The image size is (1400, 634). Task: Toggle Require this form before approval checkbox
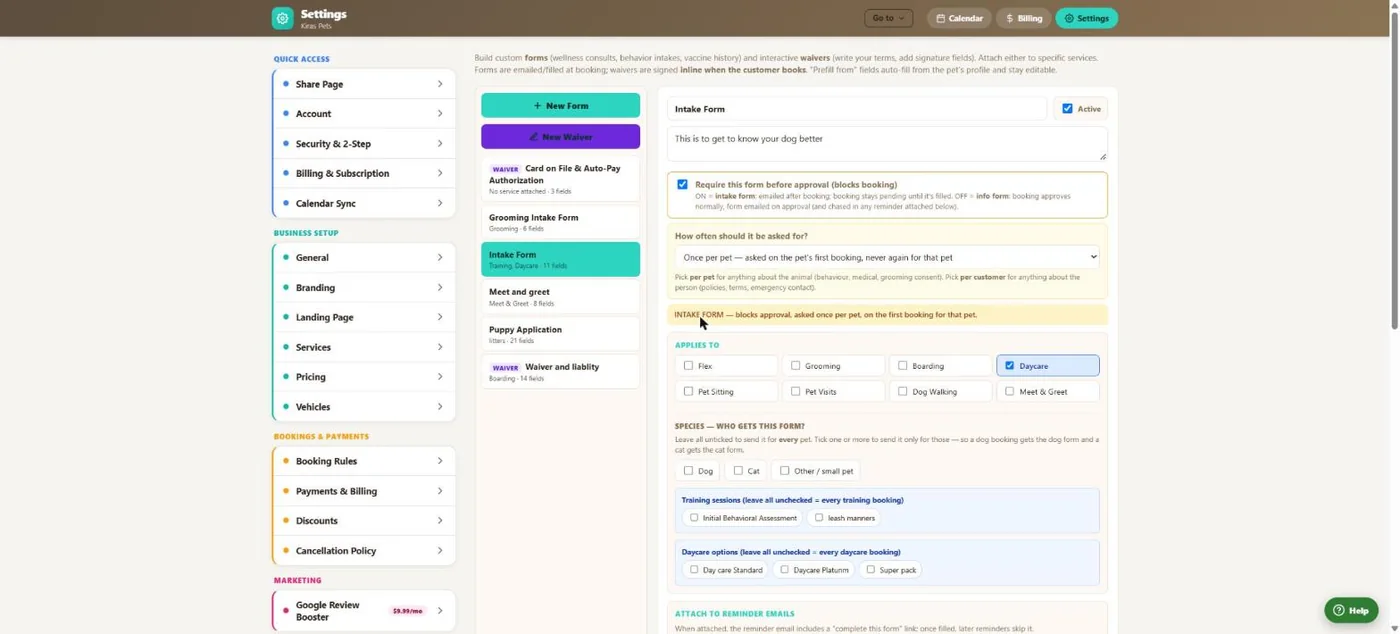682,185
